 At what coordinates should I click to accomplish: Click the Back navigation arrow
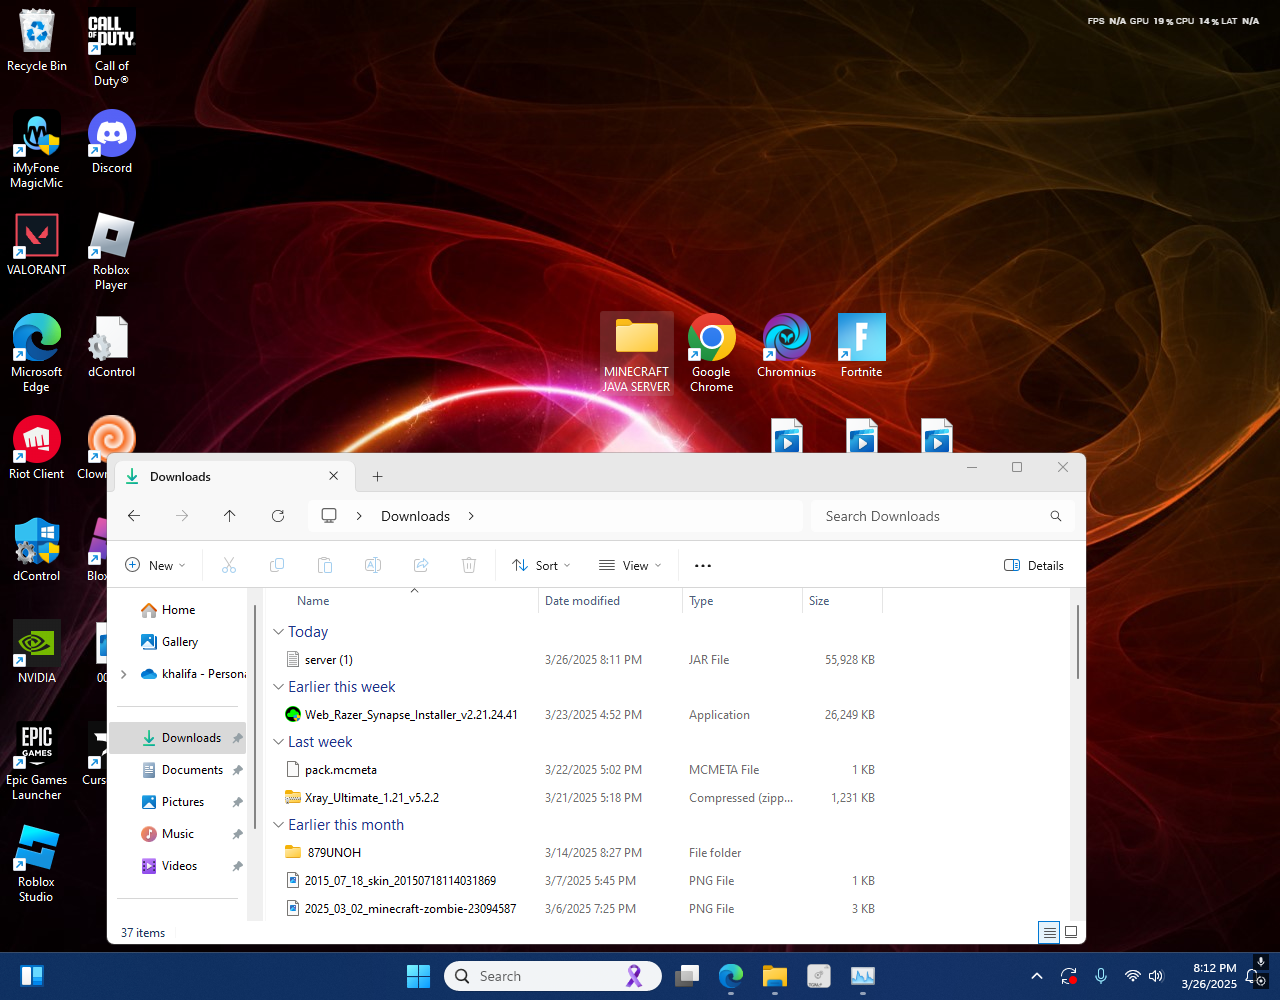[134, 516]
